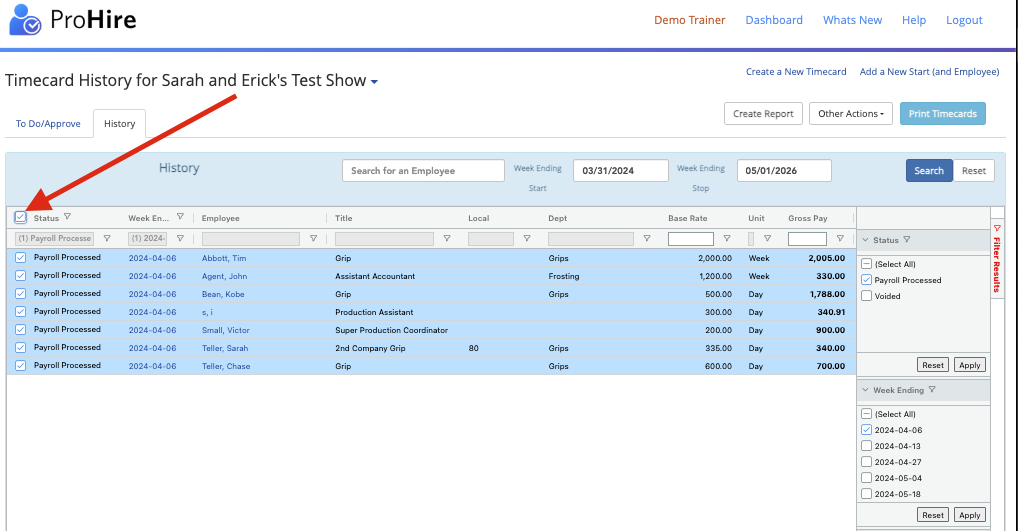Open the 's, i' employee link
This screenshot has height=531, width=1018.
207,312
